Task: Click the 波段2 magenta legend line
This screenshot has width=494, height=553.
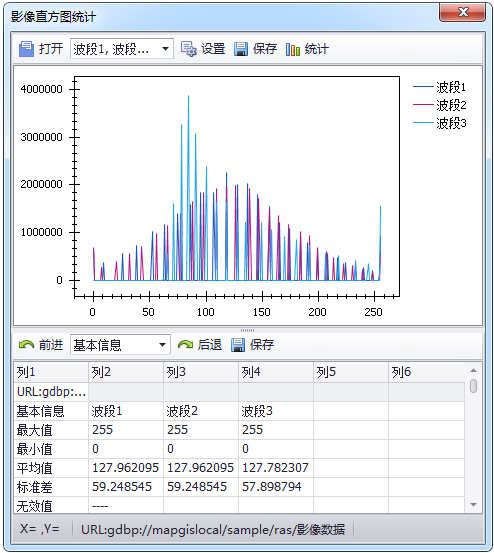Action: coord(423,105)
